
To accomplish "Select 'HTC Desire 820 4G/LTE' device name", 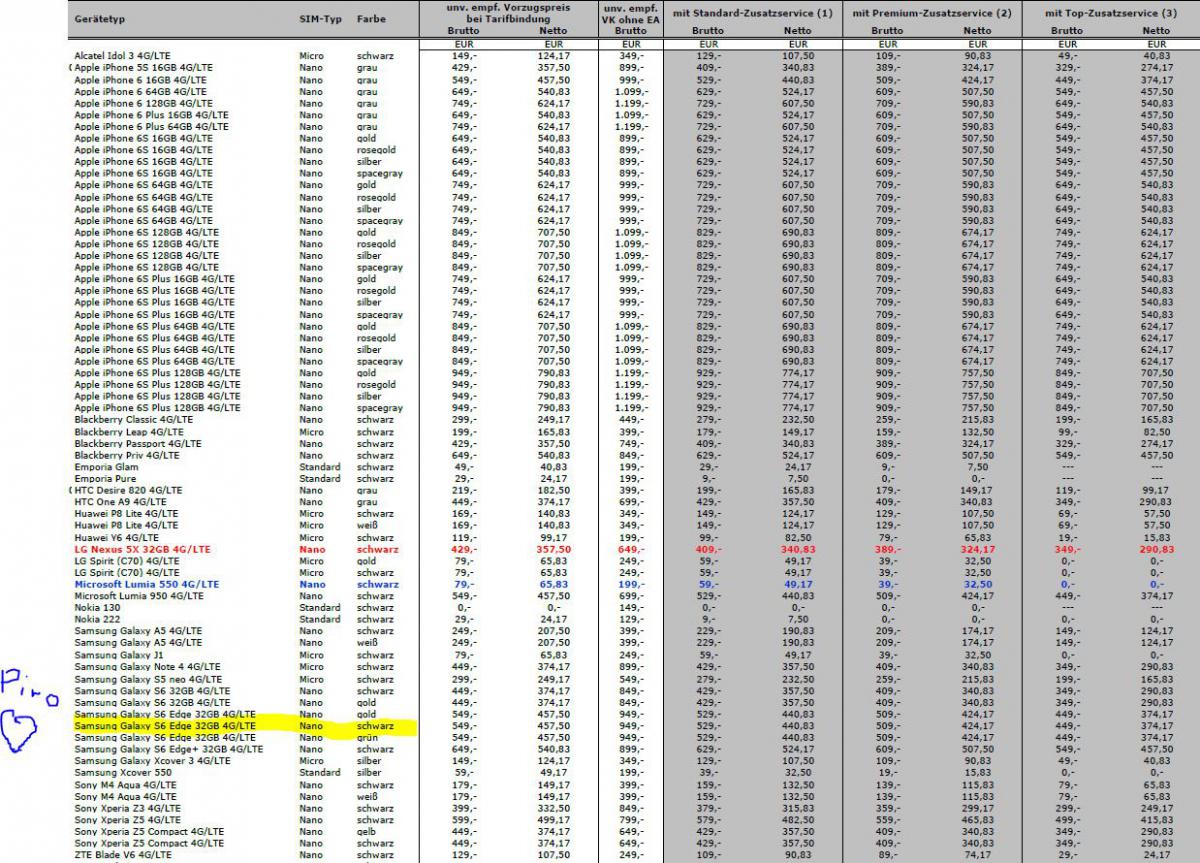I will pyautogui.click(x=128, y=491).
